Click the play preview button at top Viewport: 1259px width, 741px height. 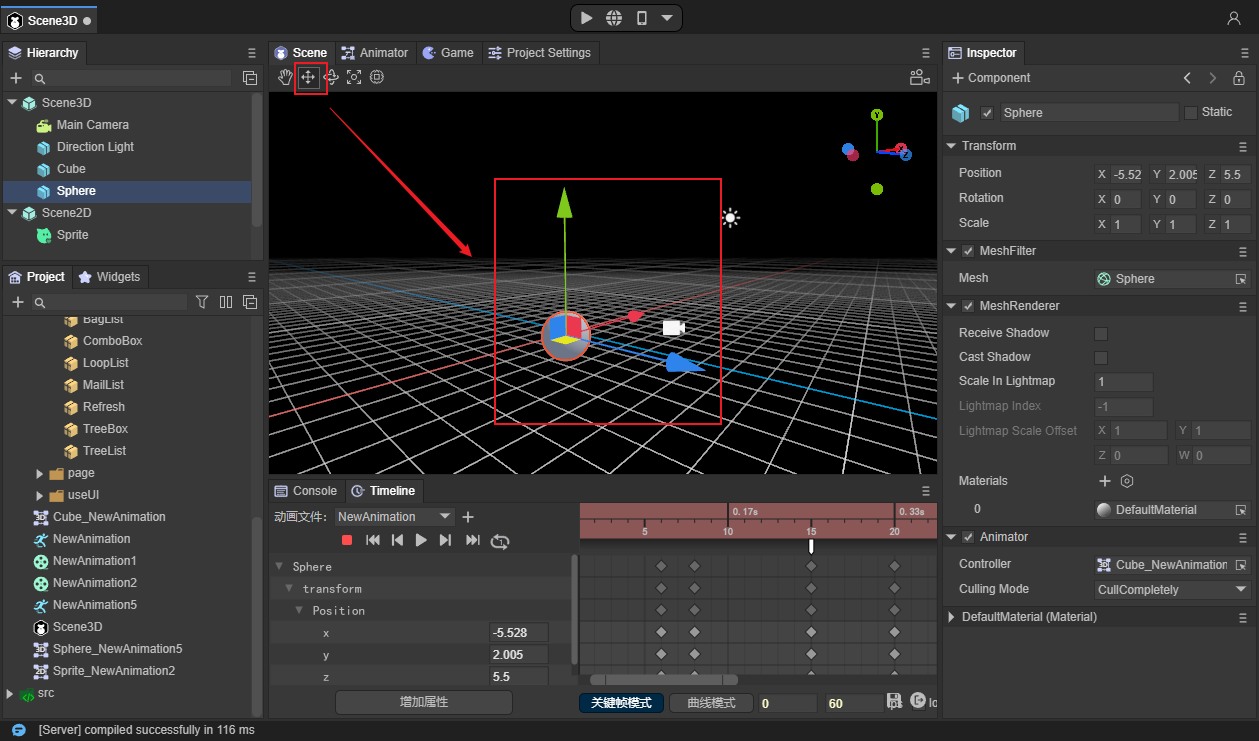(587, 18)
